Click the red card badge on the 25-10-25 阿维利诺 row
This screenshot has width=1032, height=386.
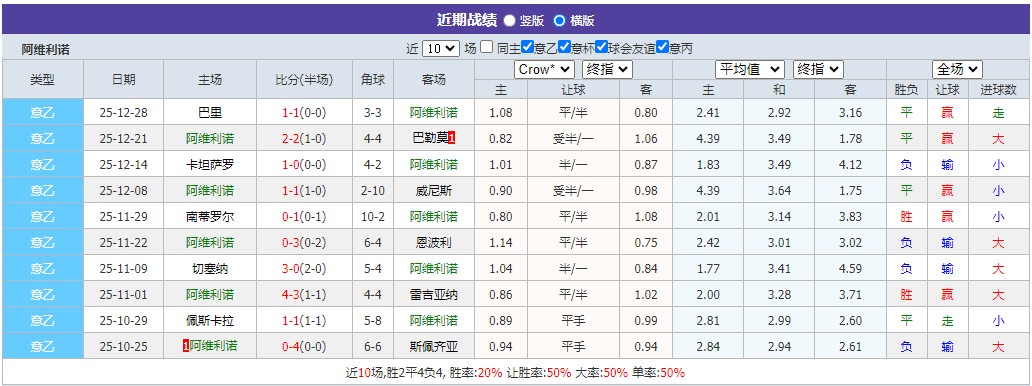pos(186,346)
